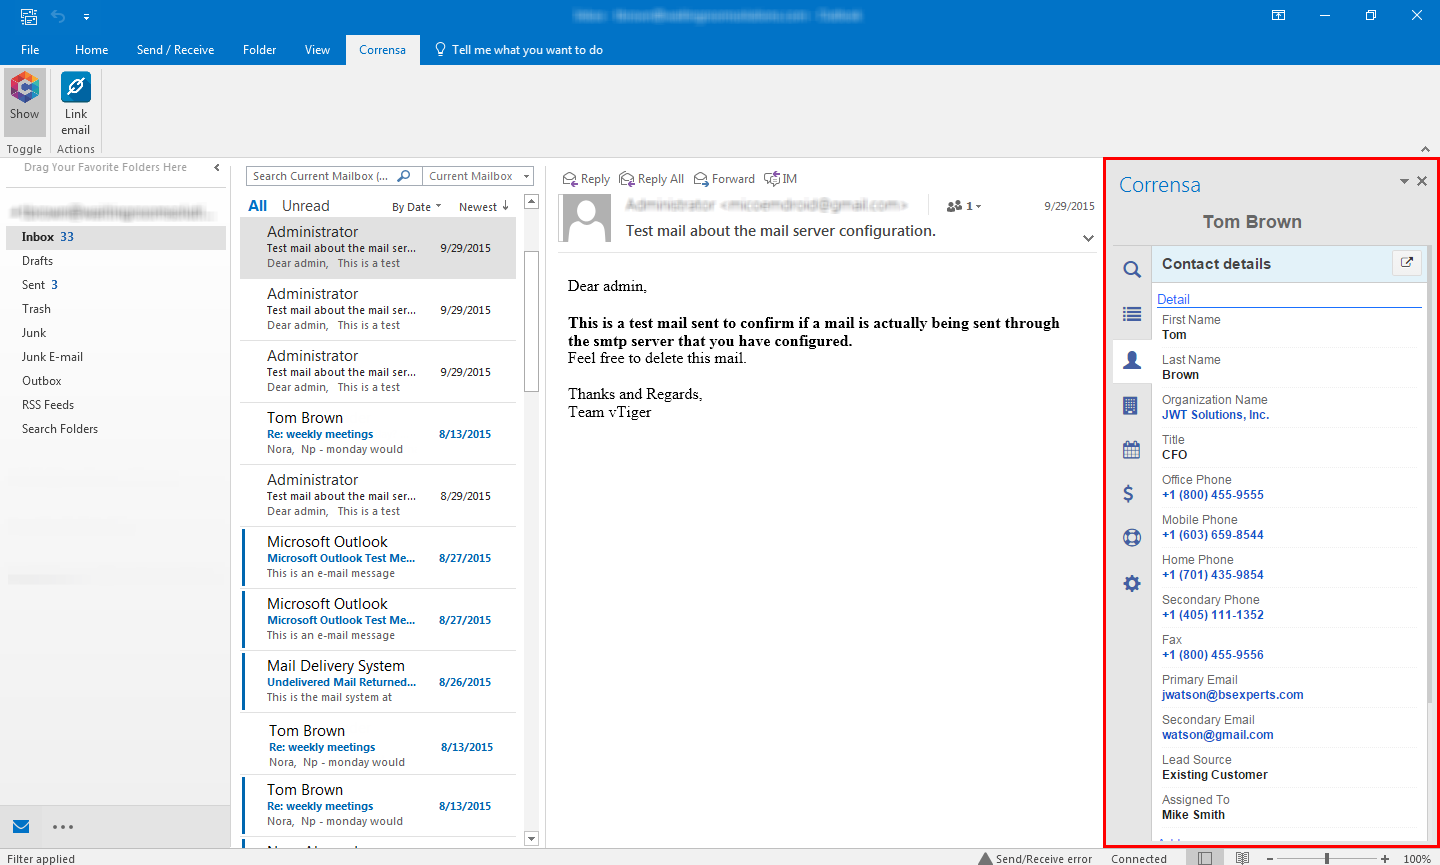Open the Detail section link
Viewport: 1440px width, 865px height.
pyautogui.click(x=1173, y=299)
